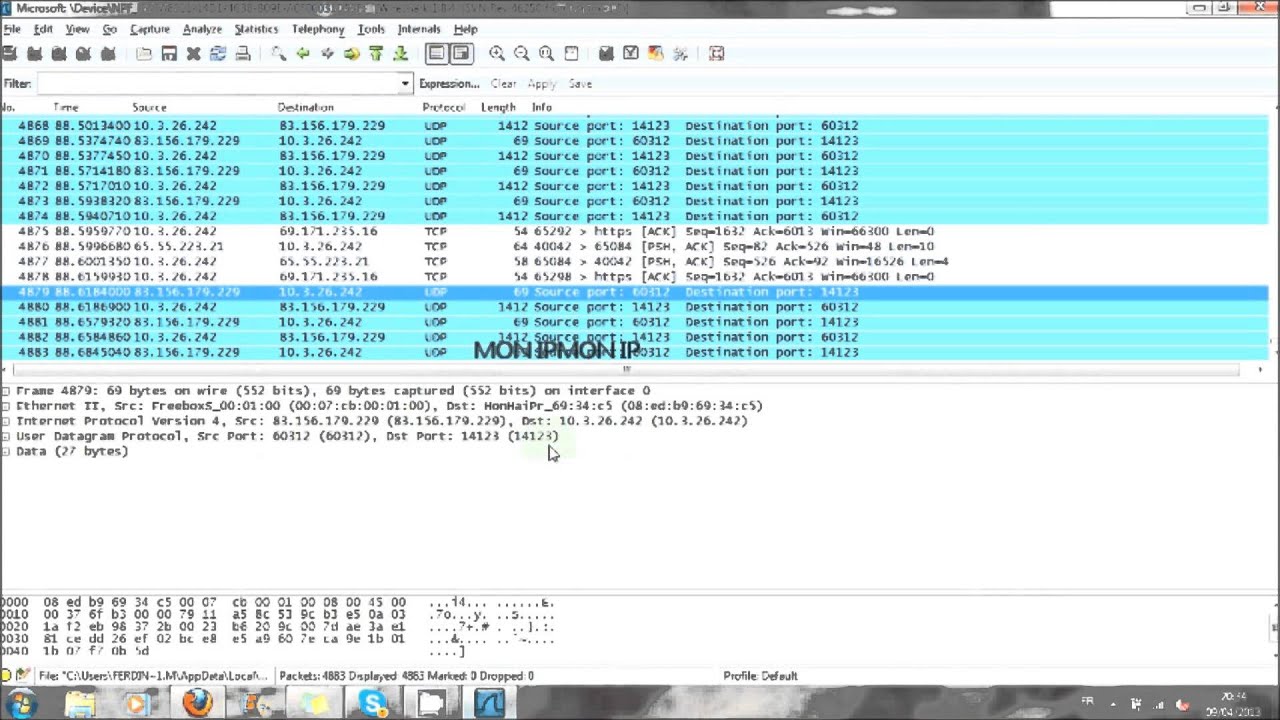Image resolution: width=1280 pixels, height=720 pixels.
Task: Jump to the last packet using toolbar arrow
Action: point(400,54)
